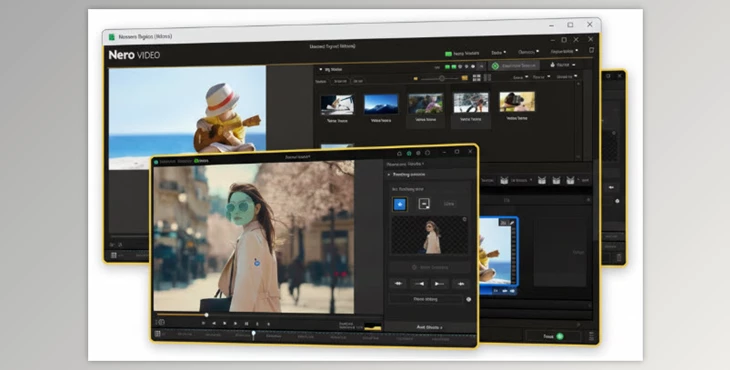Select the white-outlined rectangle tracking mode button
The image size is (730, 370).
(424, 203)
